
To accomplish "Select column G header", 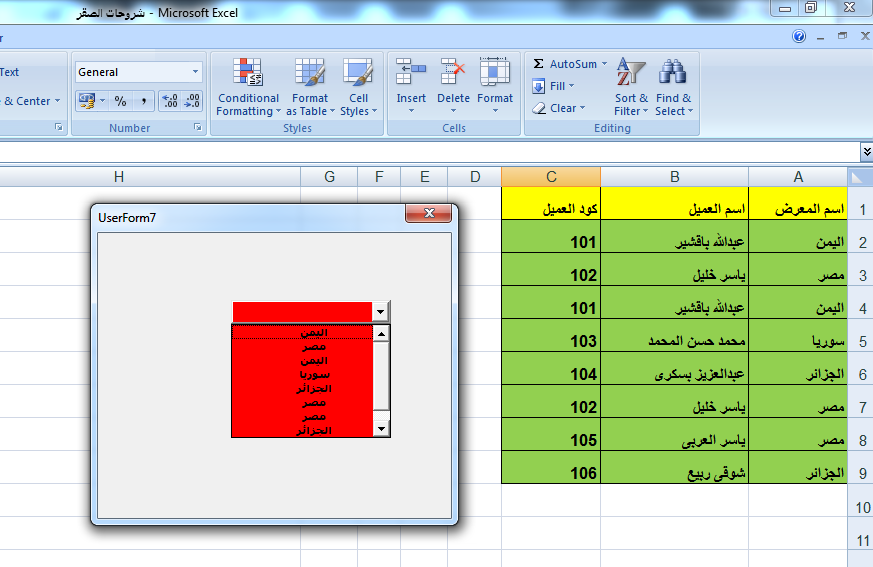I will click(x=329, y=177).
